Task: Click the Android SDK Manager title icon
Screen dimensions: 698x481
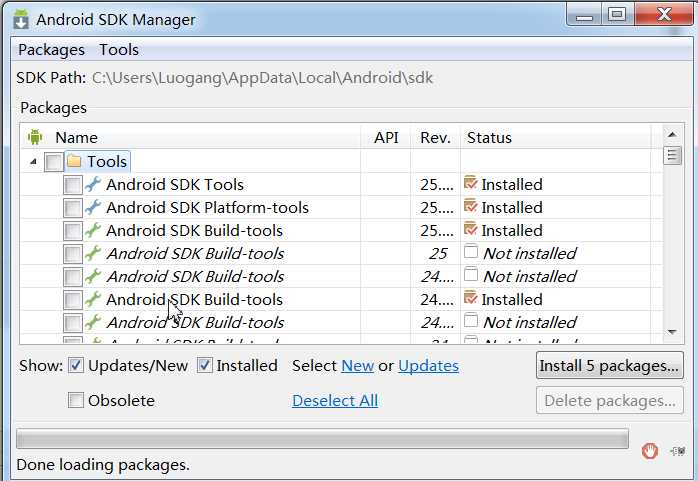Action: click(20, 19)
